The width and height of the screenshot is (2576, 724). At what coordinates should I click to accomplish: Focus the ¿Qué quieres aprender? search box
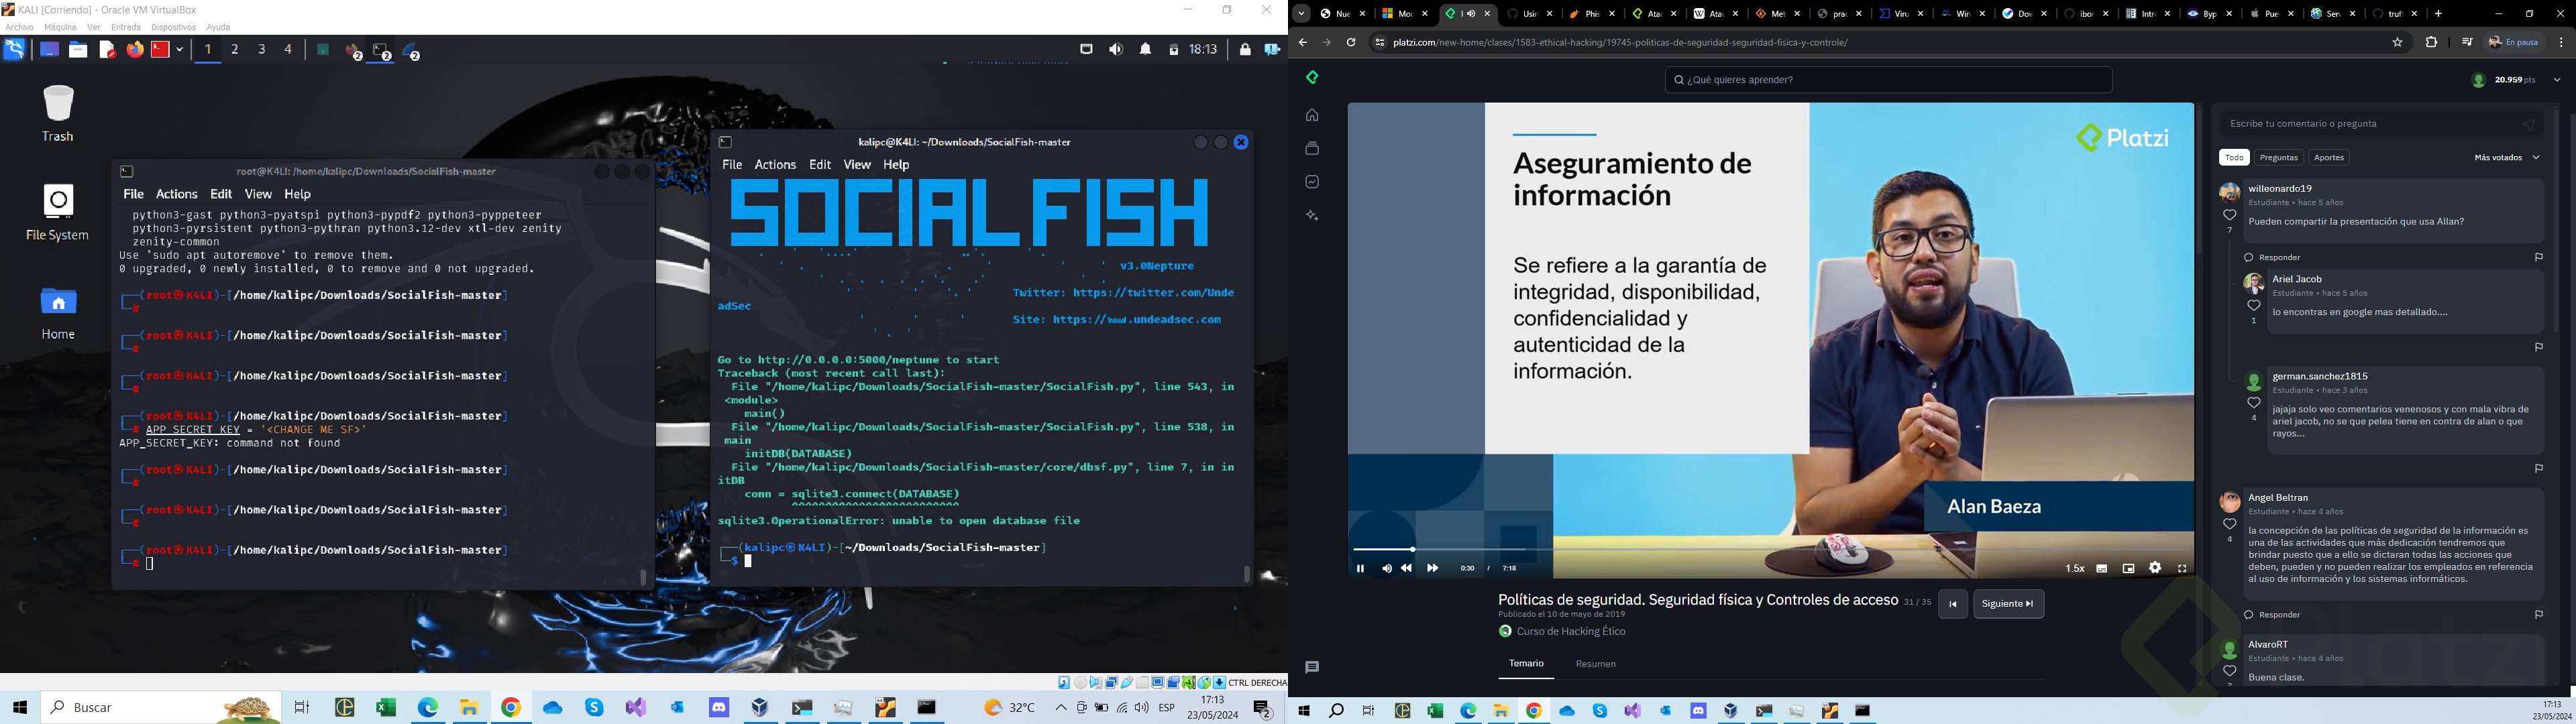click(1888, 80)
